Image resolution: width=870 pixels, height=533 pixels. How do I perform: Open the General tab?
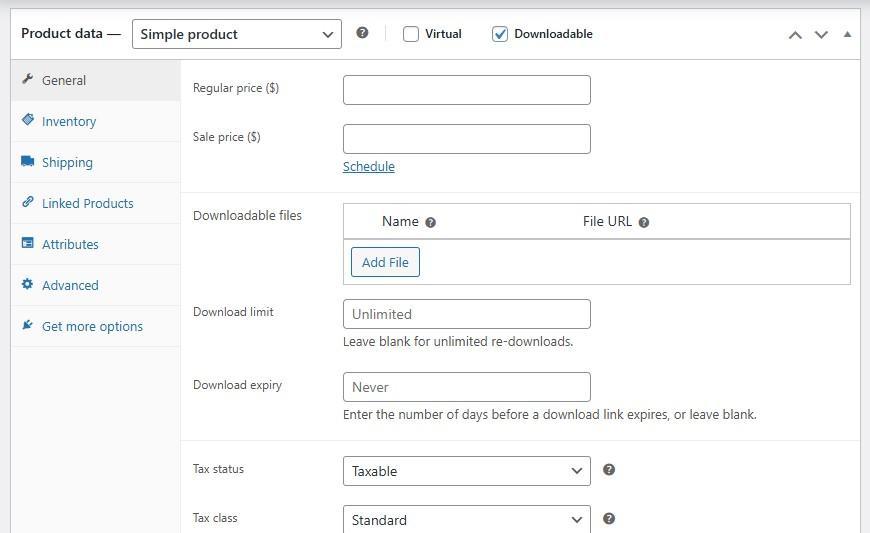(x=95, y=80)
